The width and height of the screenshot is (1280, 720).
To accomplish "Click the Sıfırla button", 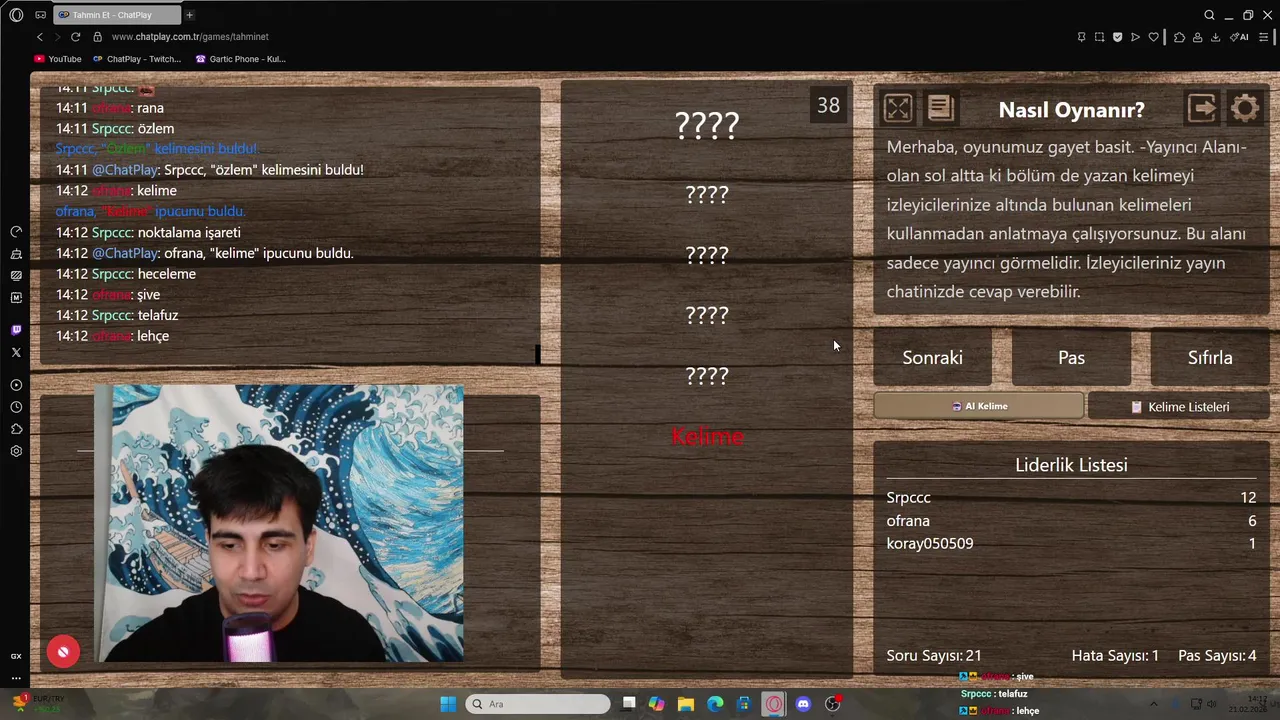I will click(1210, 358).
